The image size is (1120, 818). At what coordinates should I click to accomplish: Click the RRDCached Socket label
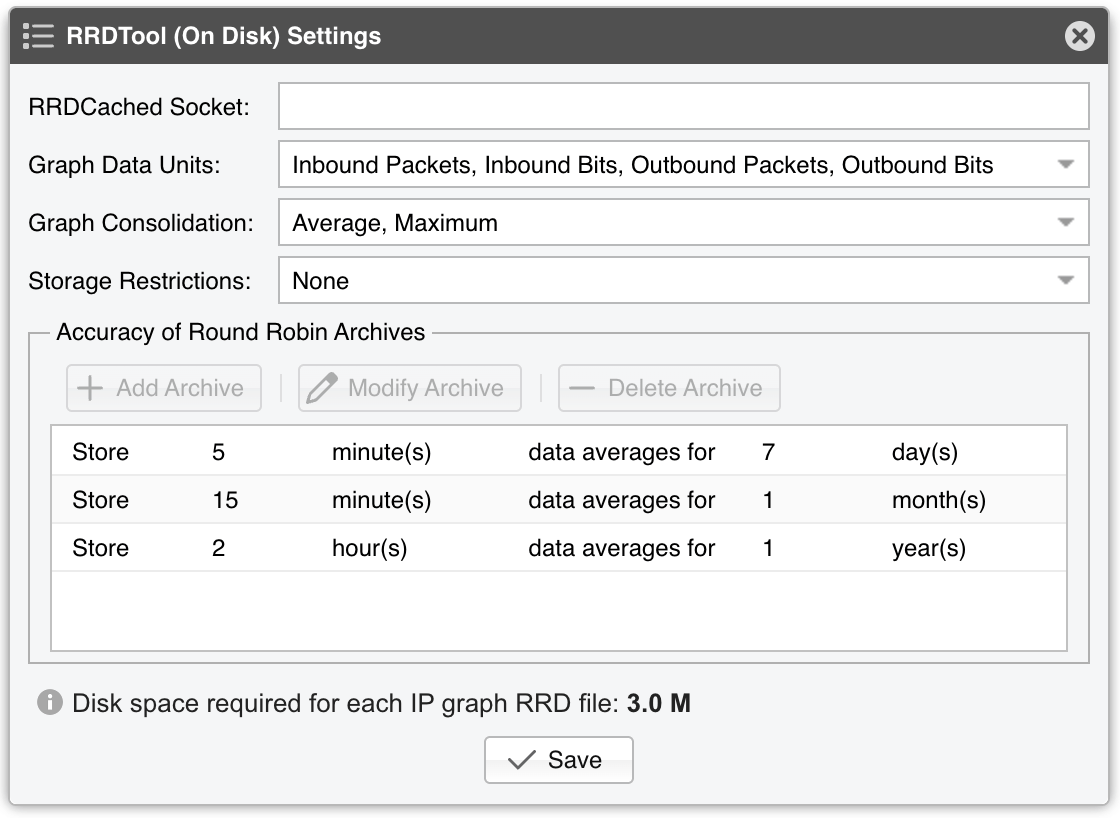[139, 106]
